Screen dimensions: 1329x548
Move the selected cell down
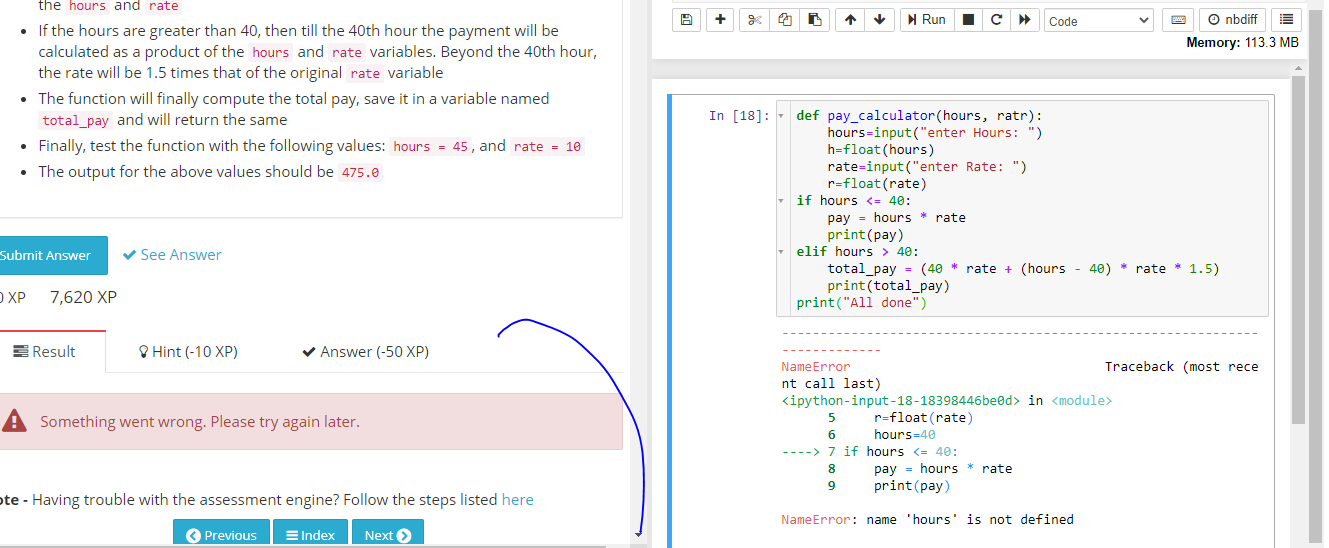[x=878, y=20]
